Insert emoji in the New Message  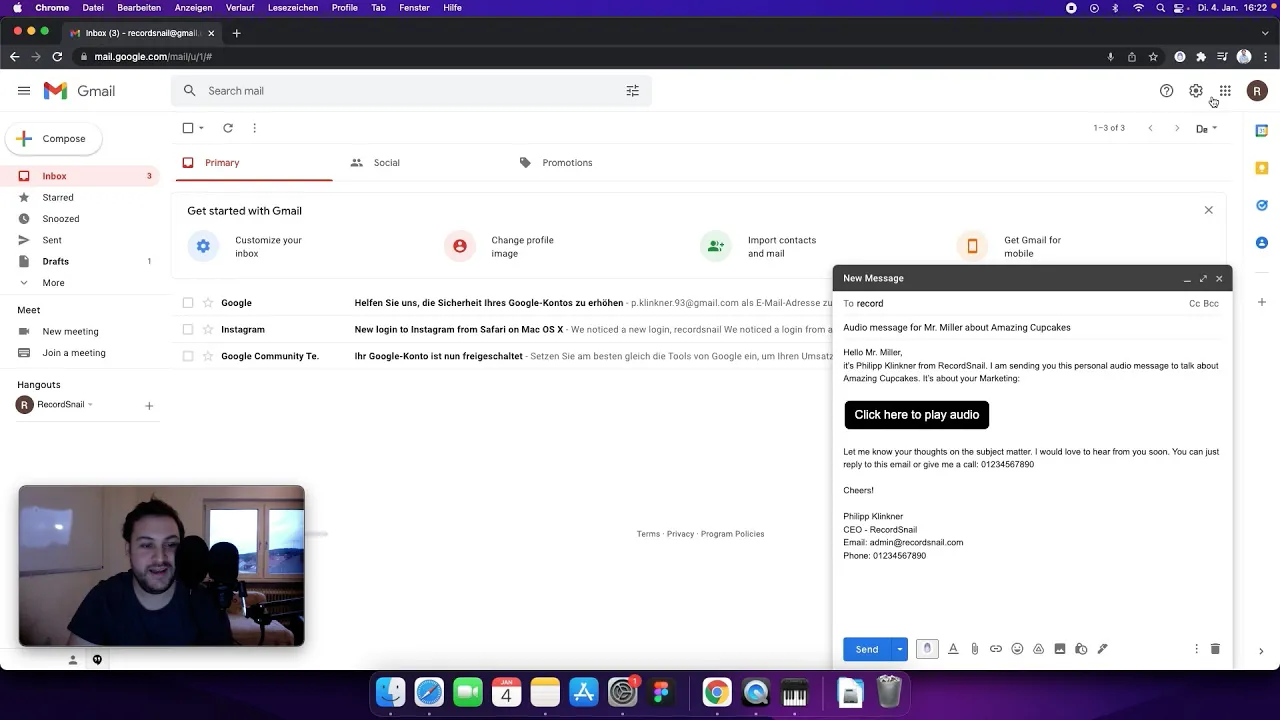pos(1017,649)
